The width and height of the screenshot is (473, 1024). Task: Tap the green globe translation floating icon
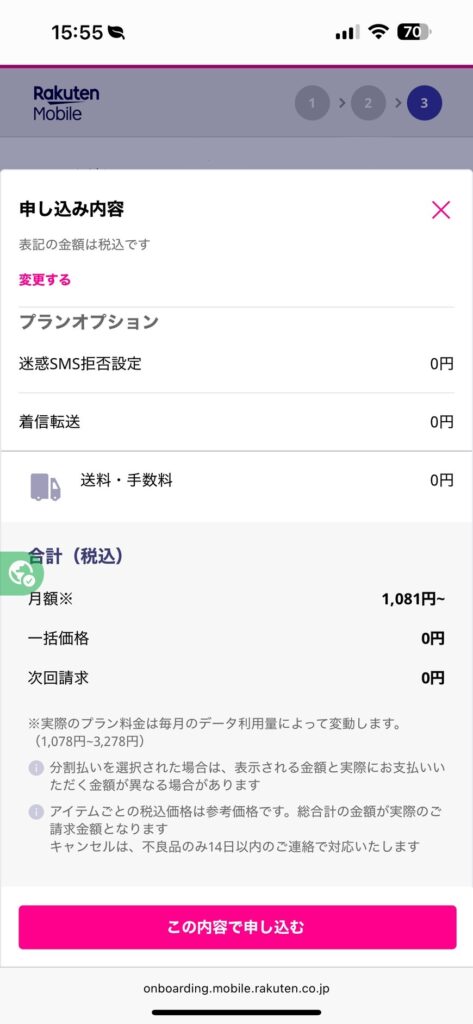[22, 573]
